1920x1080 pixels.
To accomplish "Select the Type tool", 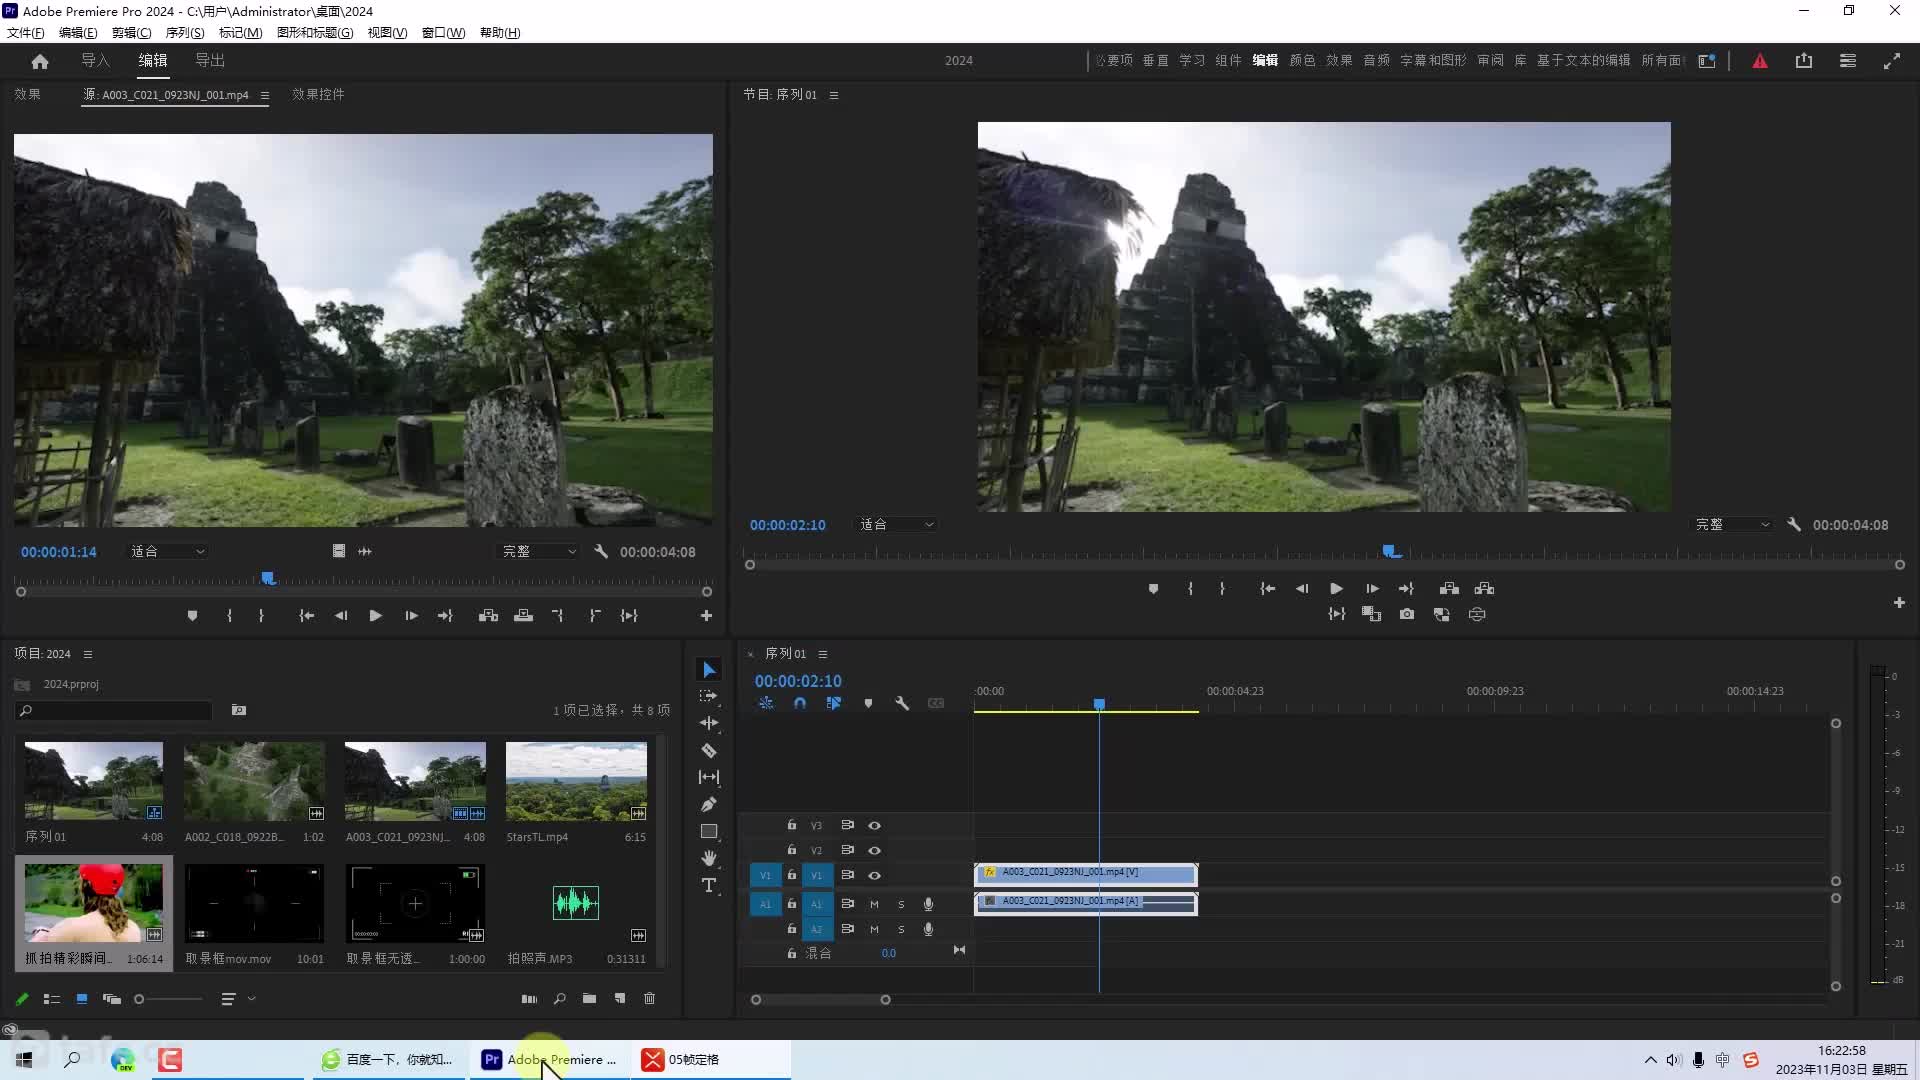I will click(709, 885).
